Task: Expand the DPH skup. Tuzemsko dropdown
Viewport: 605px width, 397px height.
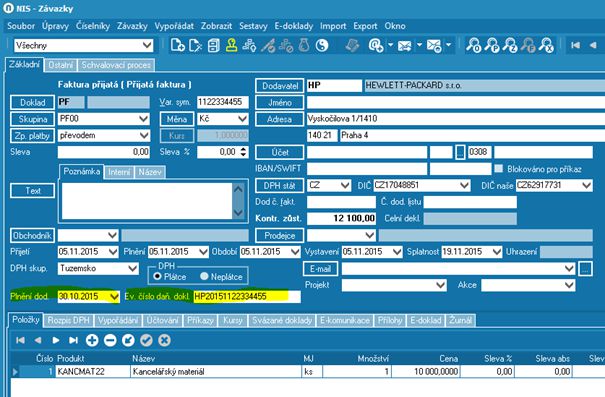Action: click(x=133, y=268)
